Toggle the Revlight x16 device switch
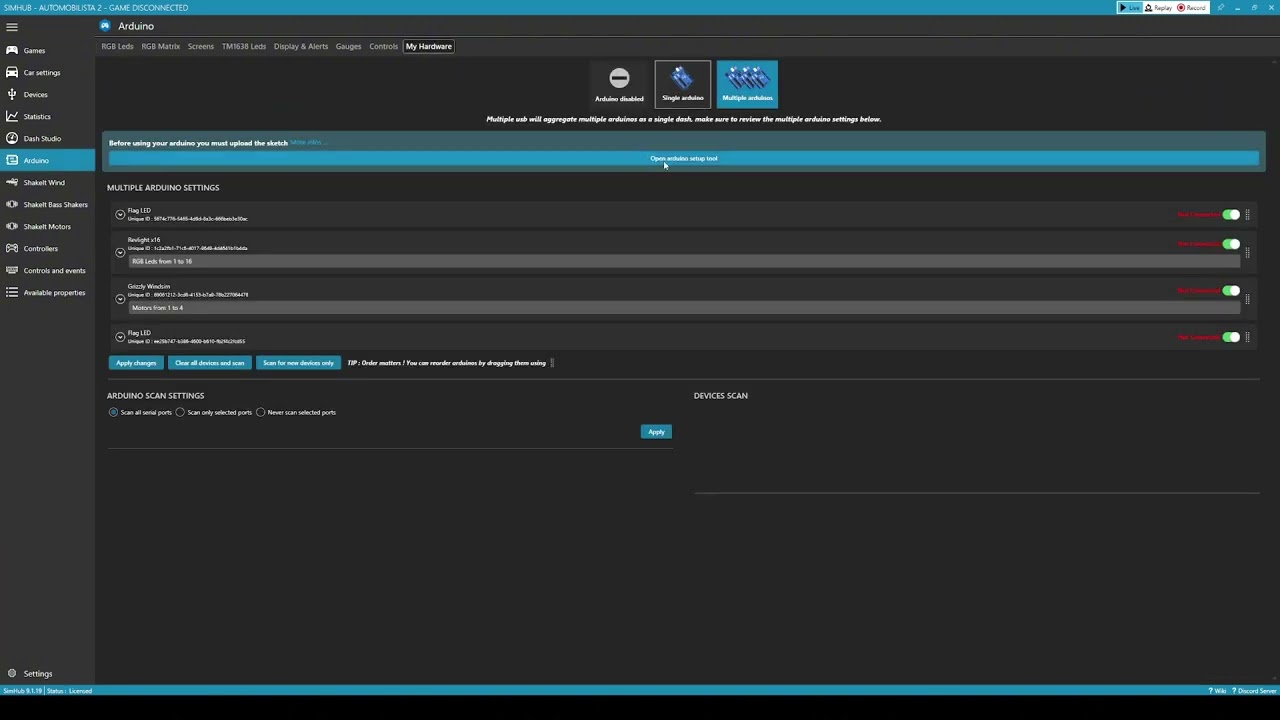The image size is (1280, 720). (1231, 244)
